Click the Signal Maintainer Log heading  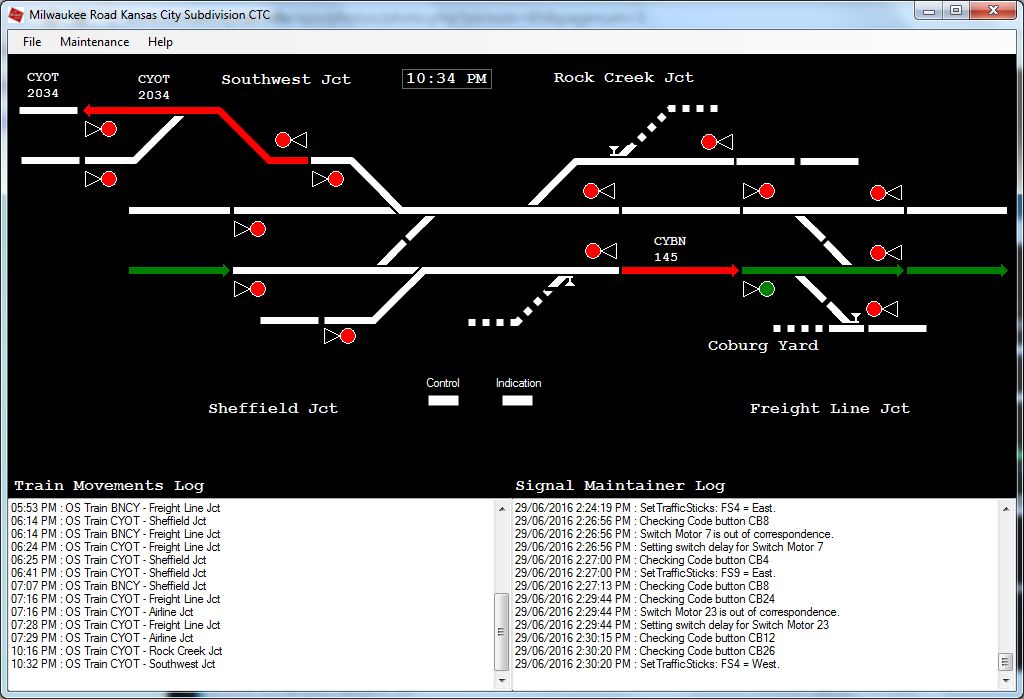tap(620, 485)
